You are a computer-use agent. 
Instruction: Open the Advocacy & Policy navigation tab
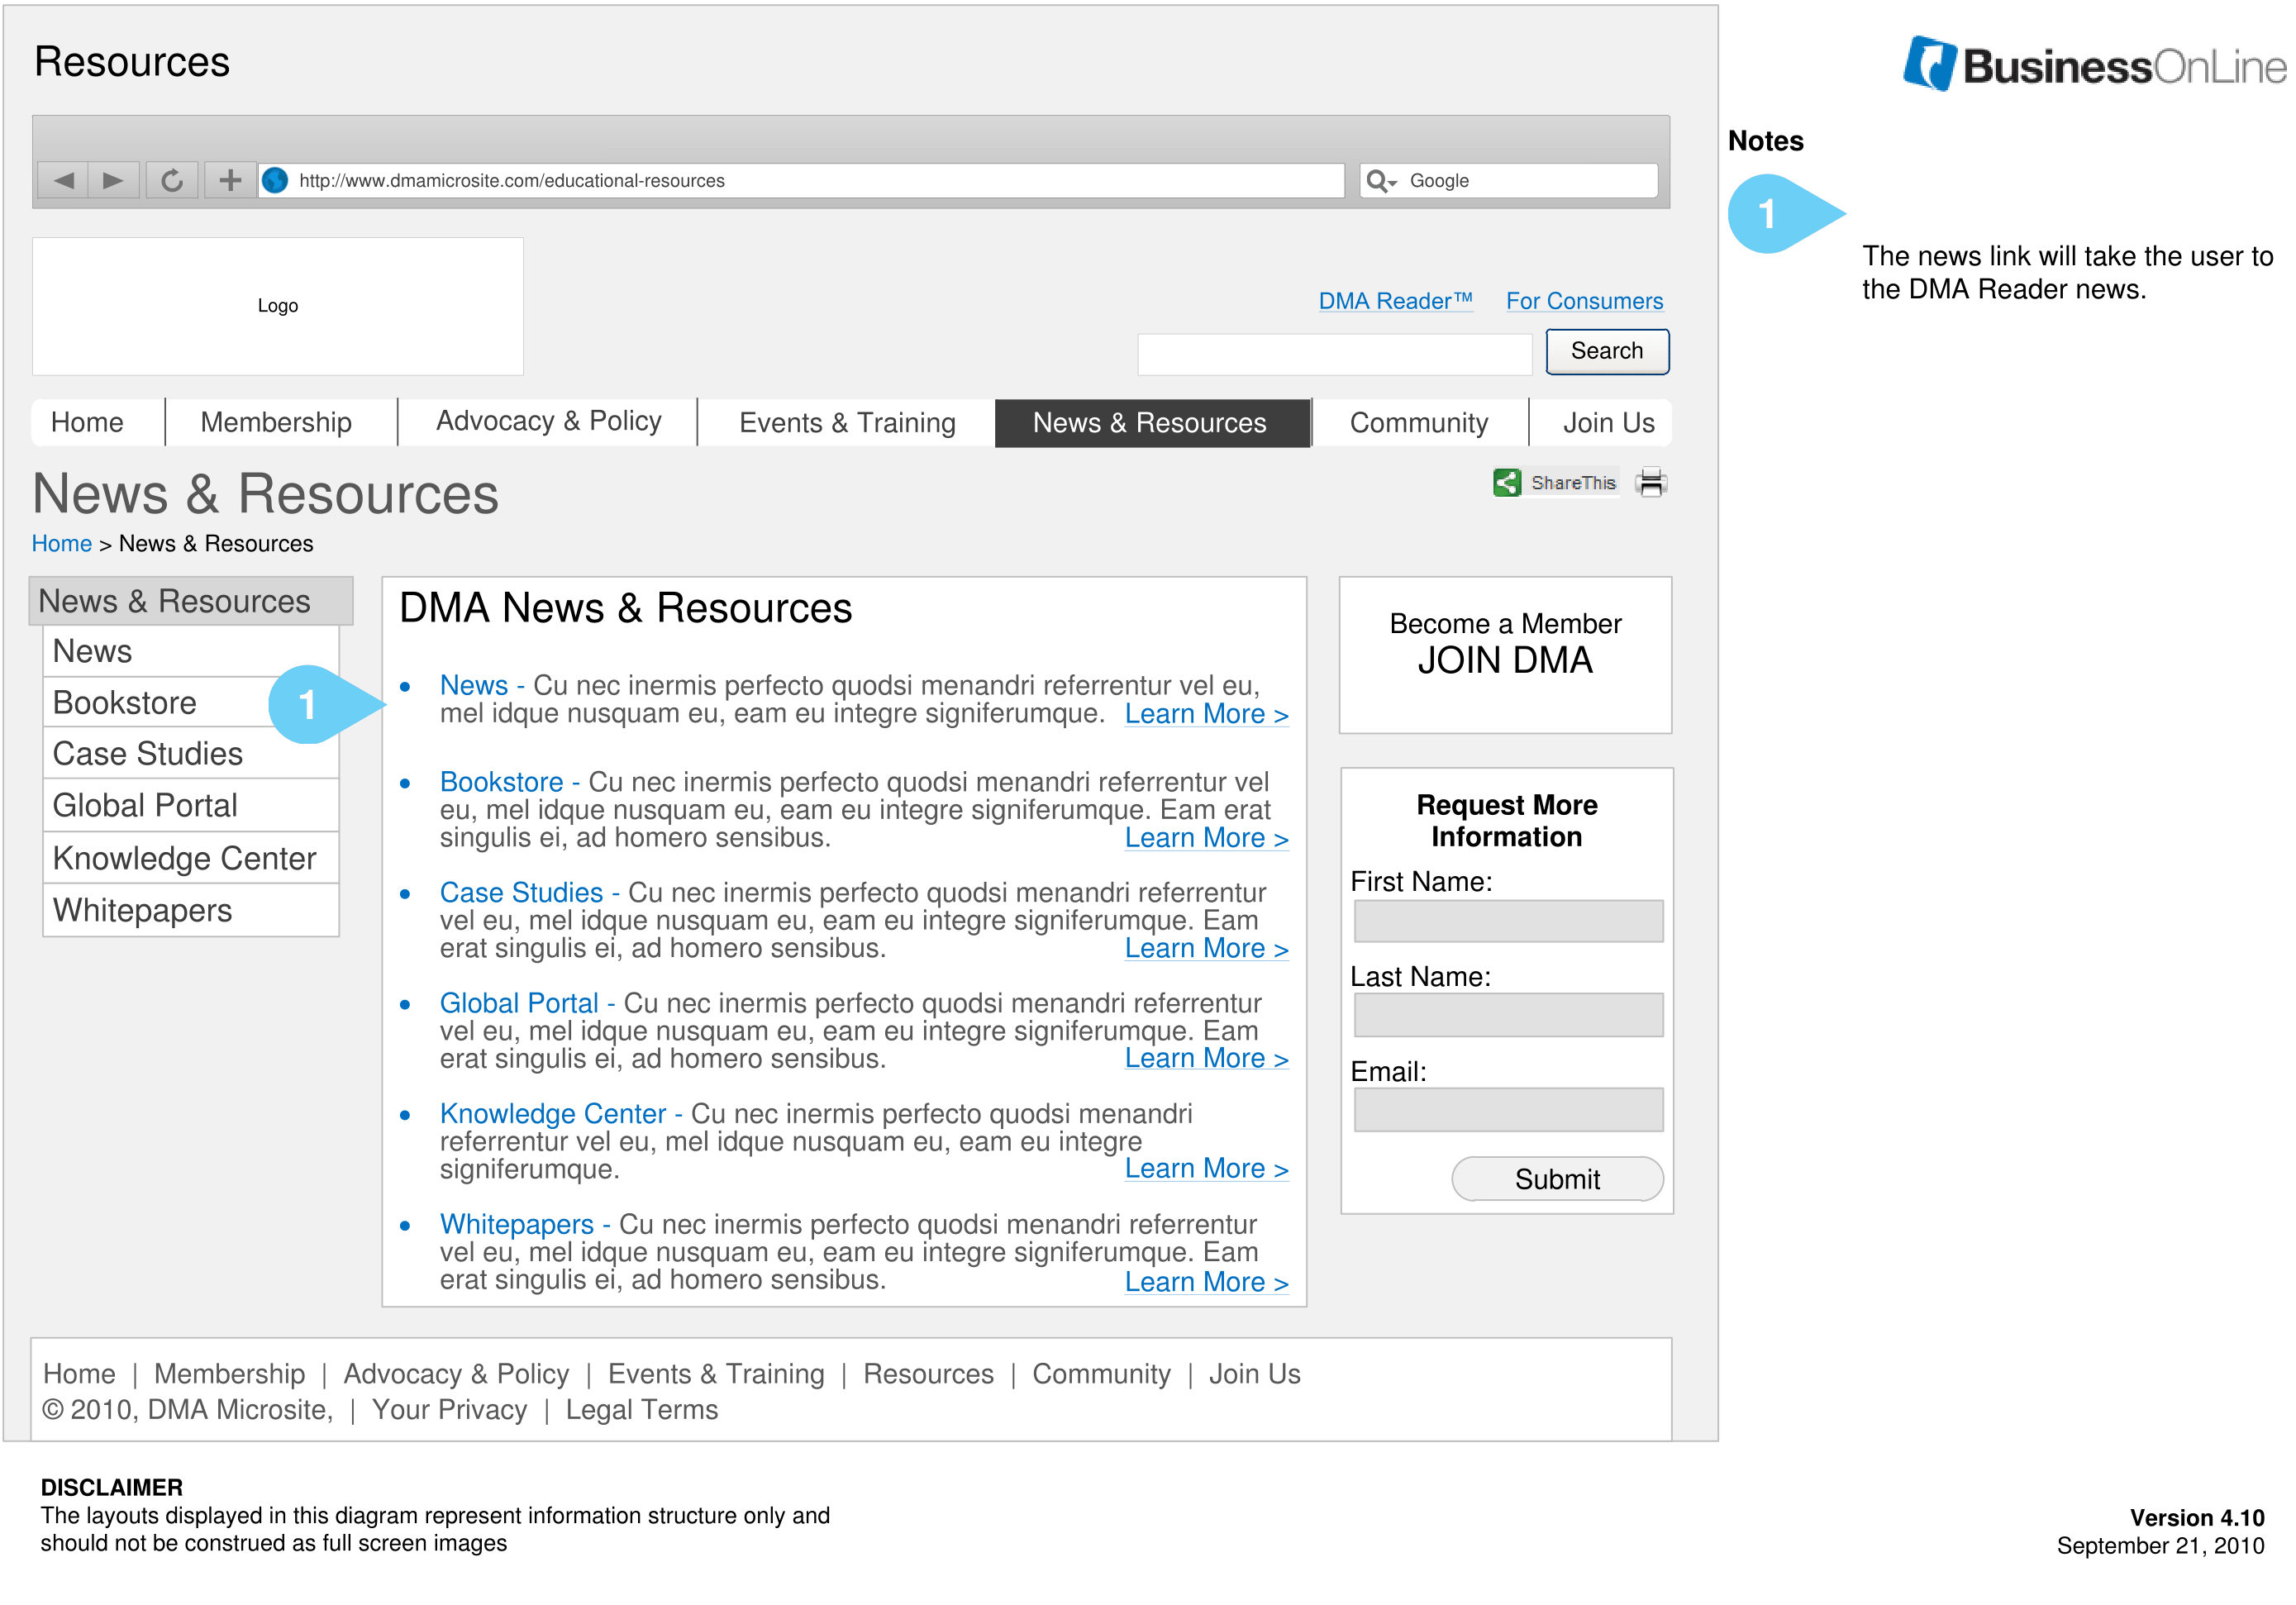(x=548, y=421)
